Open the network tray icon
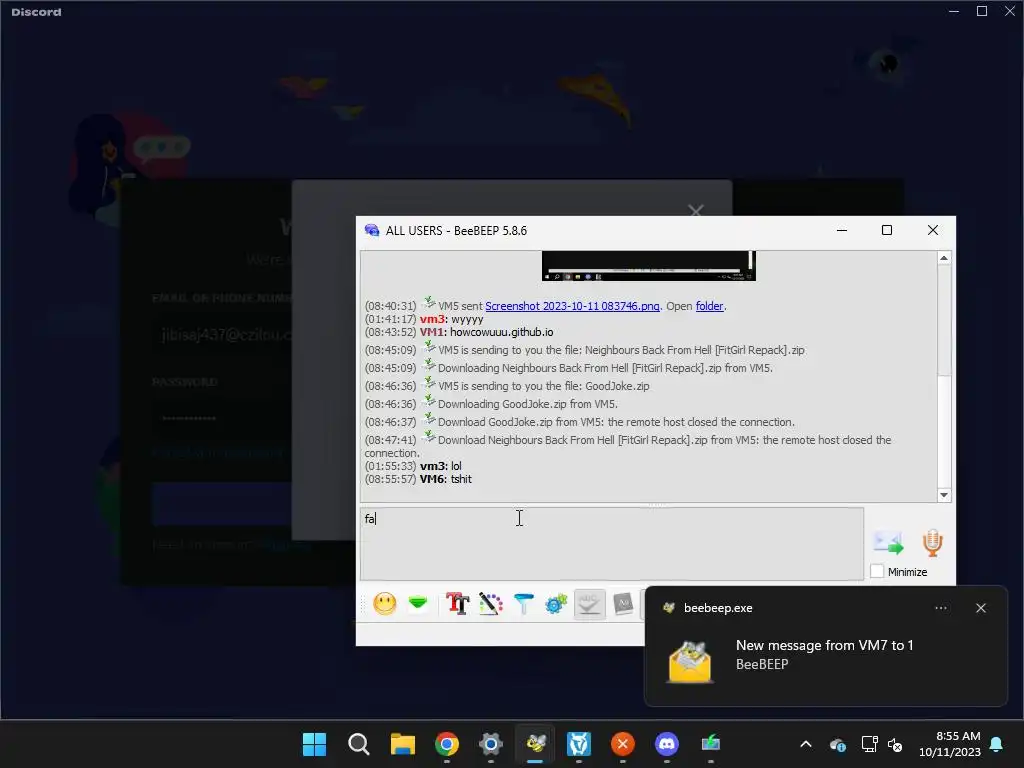The image size is (1024, 768). click(x=869, y=744)
